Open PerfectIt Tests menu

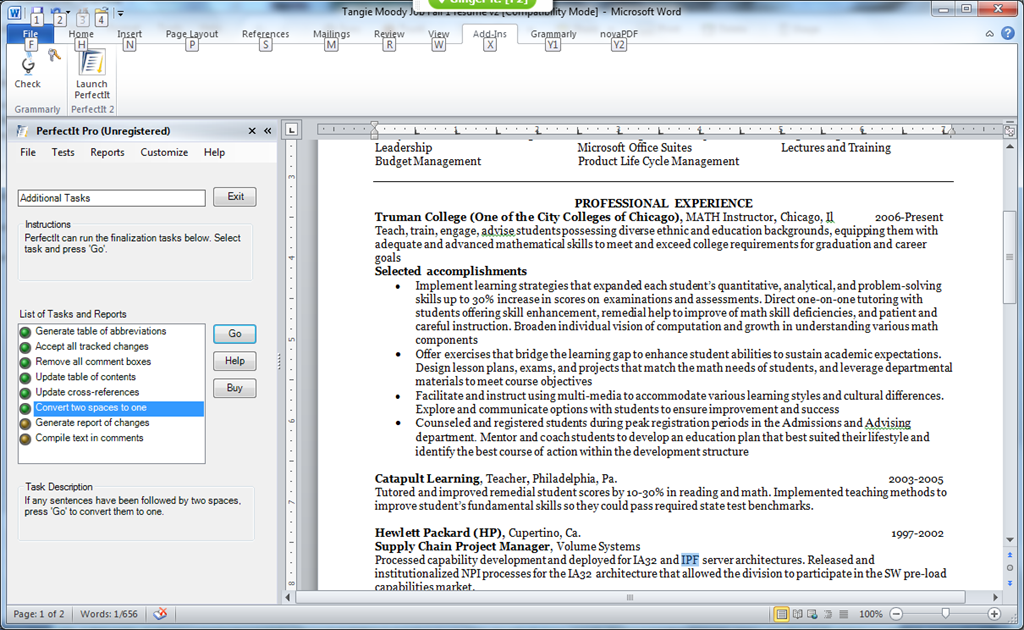click(63, 152)
